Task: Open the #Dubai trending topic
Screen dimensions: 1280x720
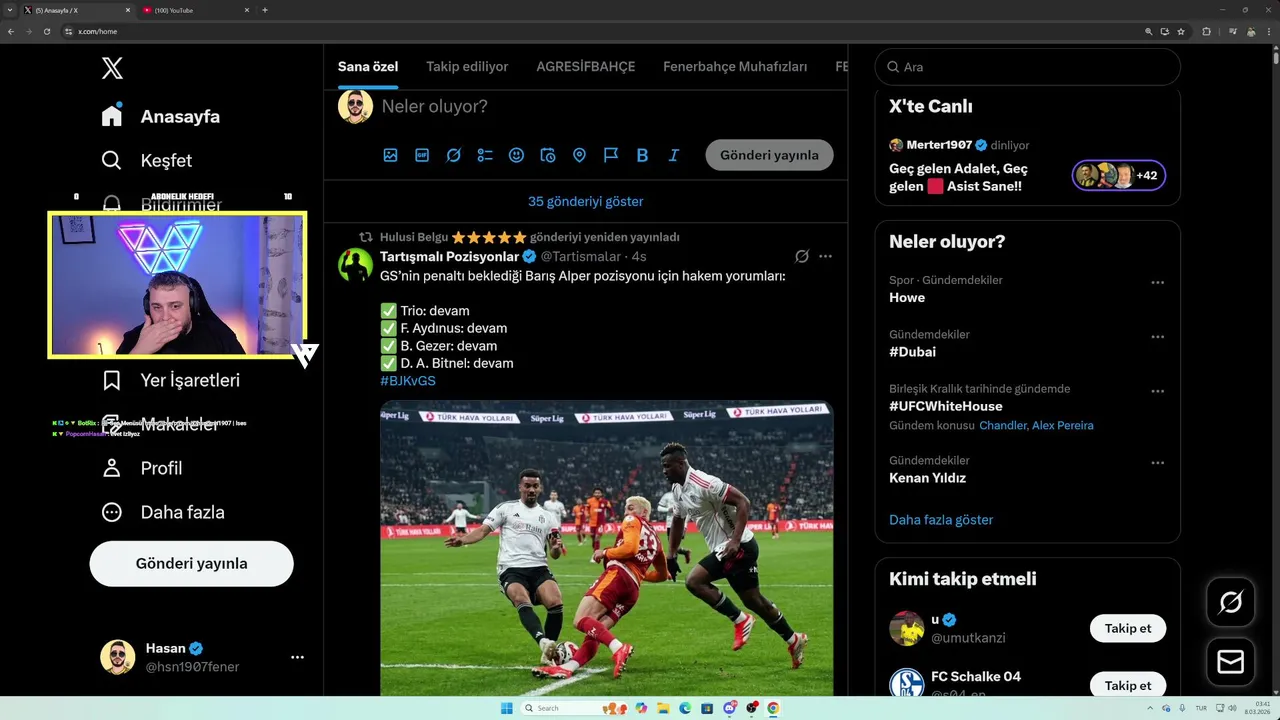Action: (912, 352)
